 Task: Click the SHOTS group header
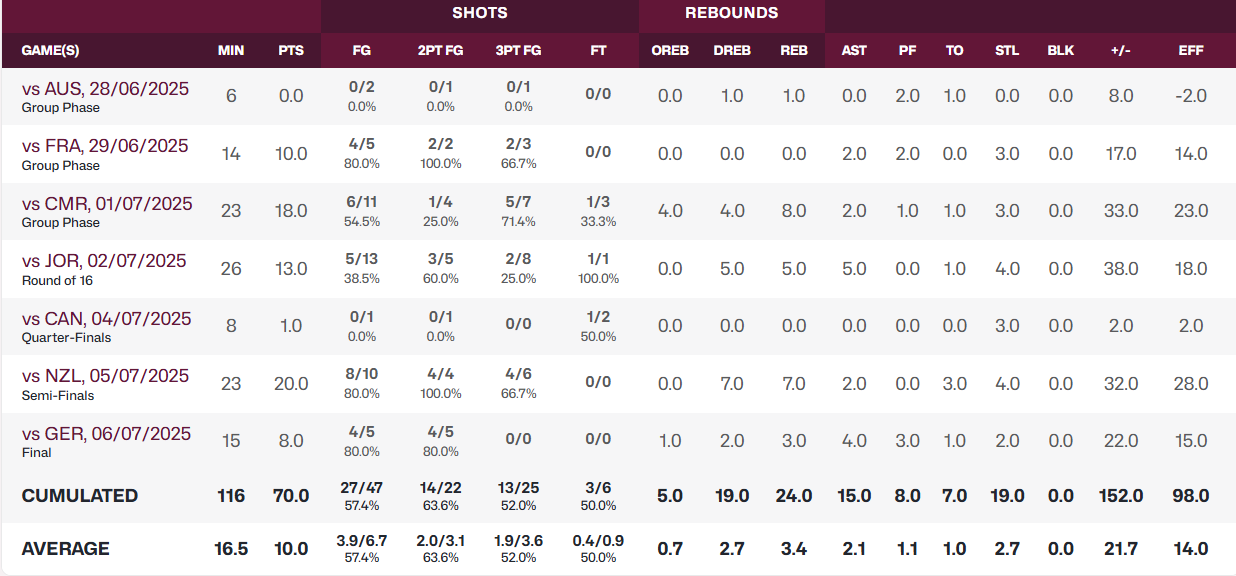480,13
